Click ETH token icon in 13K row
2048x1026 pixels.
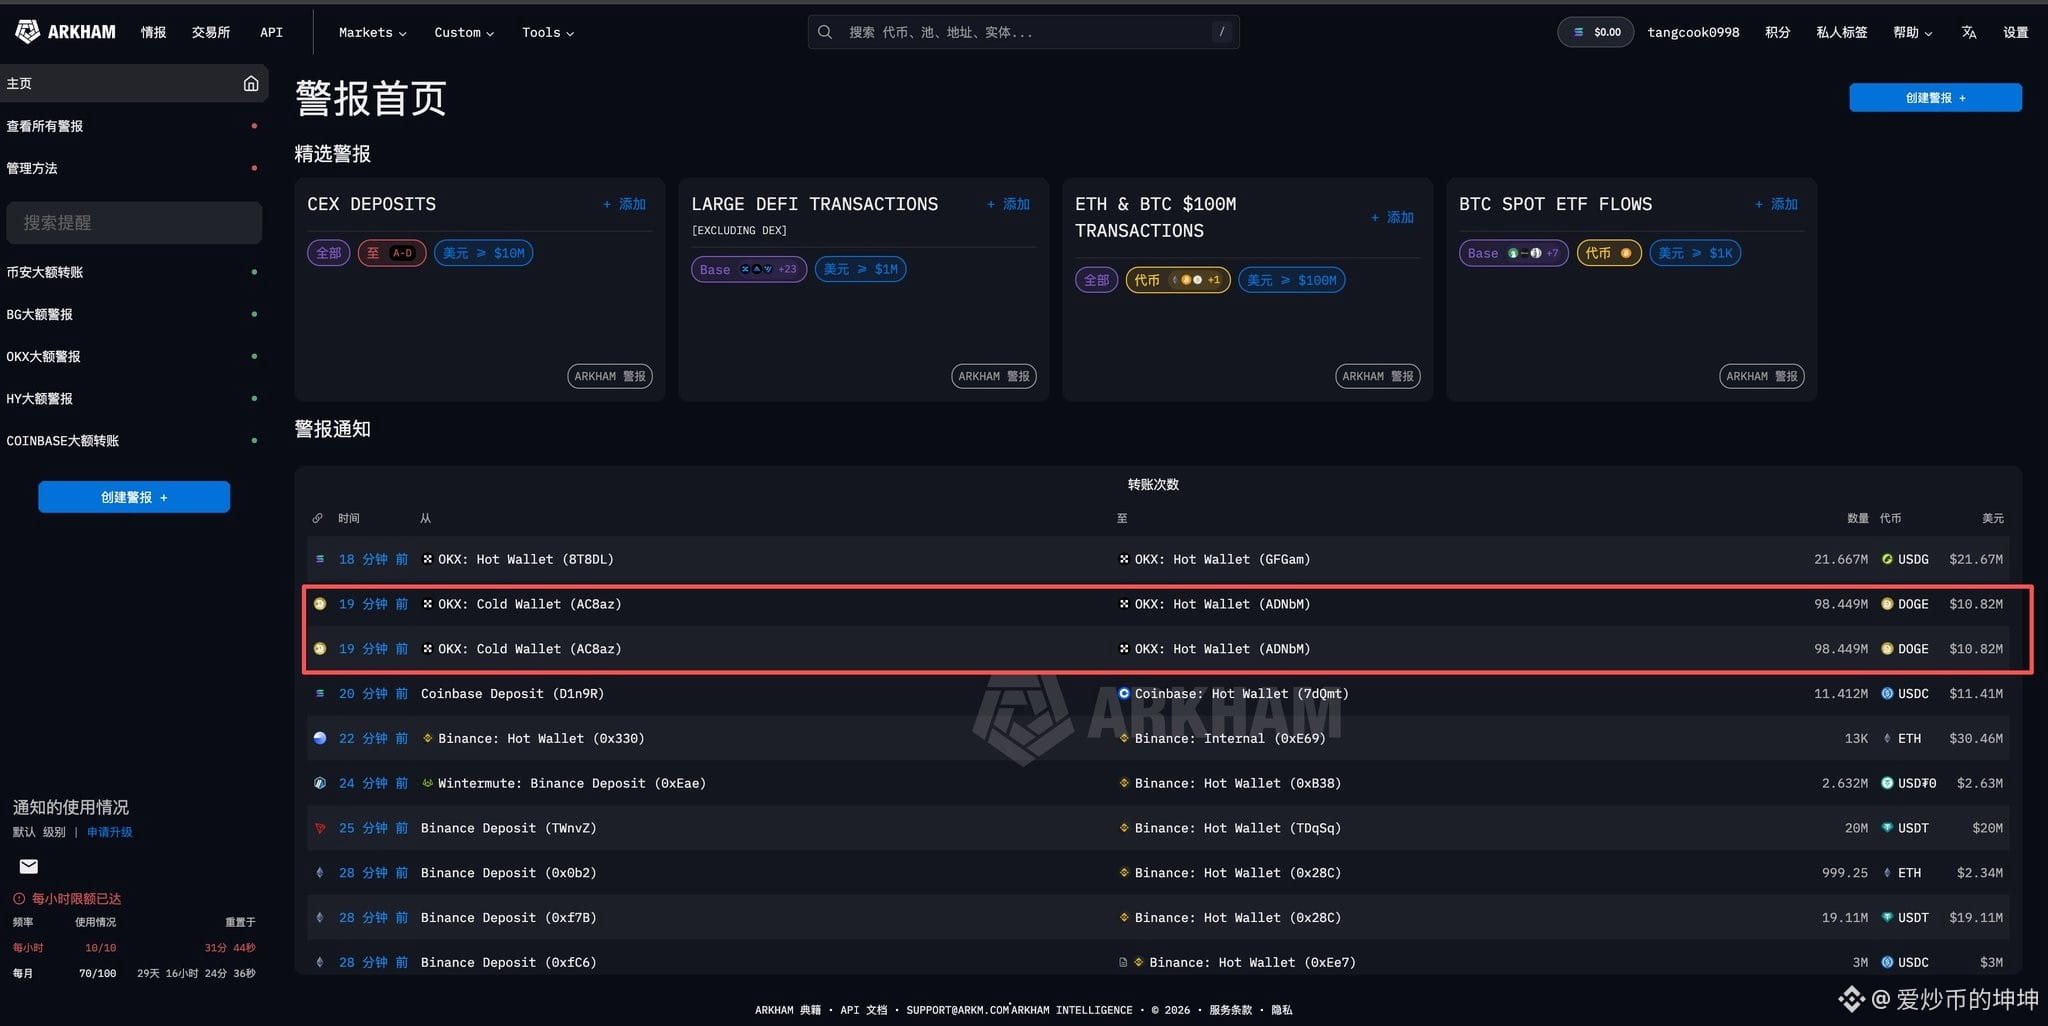1887,738
